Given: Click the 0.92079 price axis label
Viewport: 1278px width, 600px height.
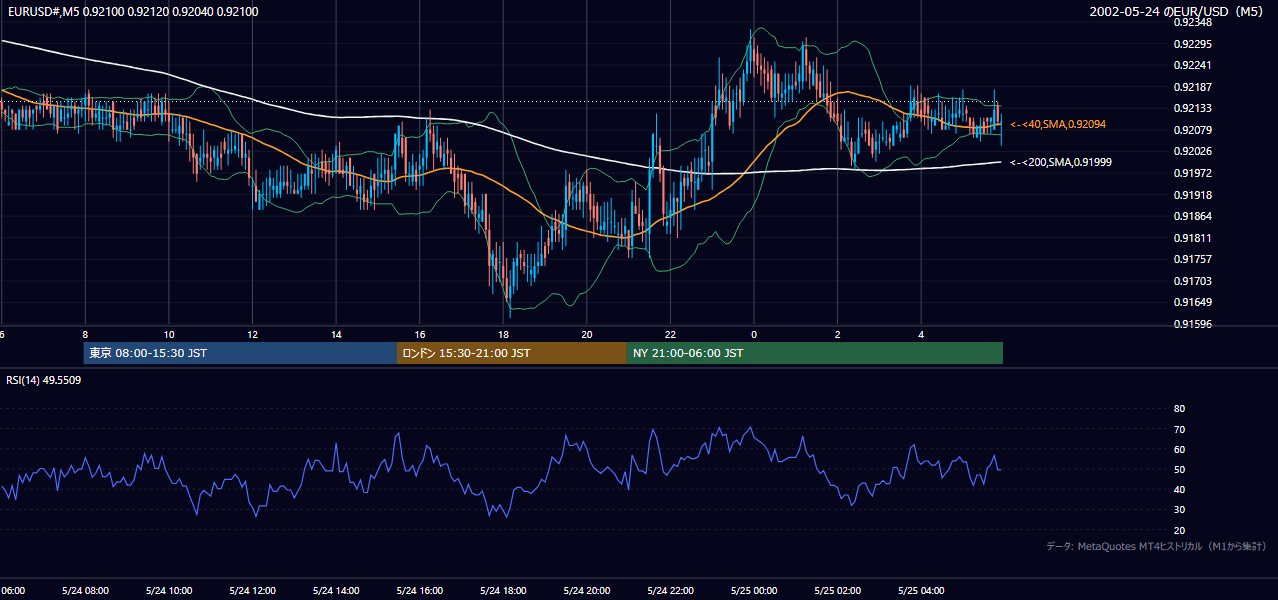Looking at the screenshot, I should pos(1194,130).
